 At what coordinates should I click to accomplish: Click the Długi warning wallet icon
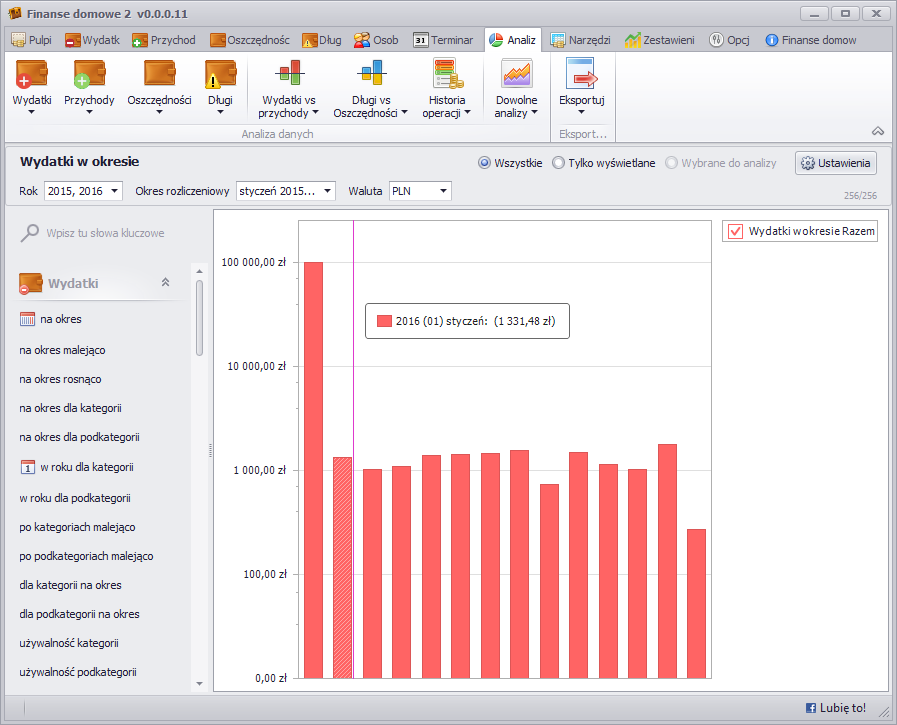219,75
